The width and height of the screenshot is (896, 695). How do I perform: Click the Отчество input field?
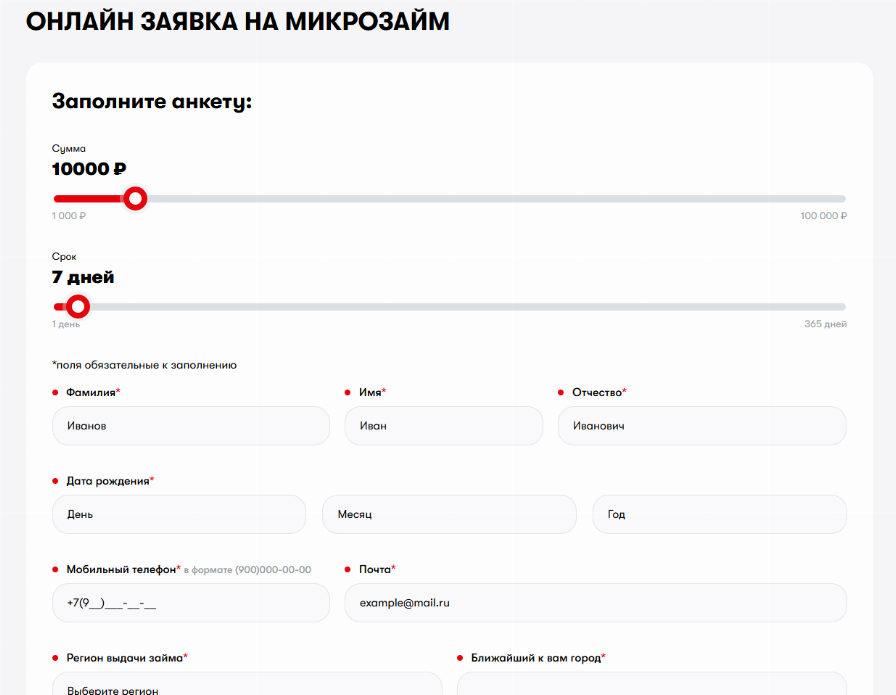click(x=702, y=426)
